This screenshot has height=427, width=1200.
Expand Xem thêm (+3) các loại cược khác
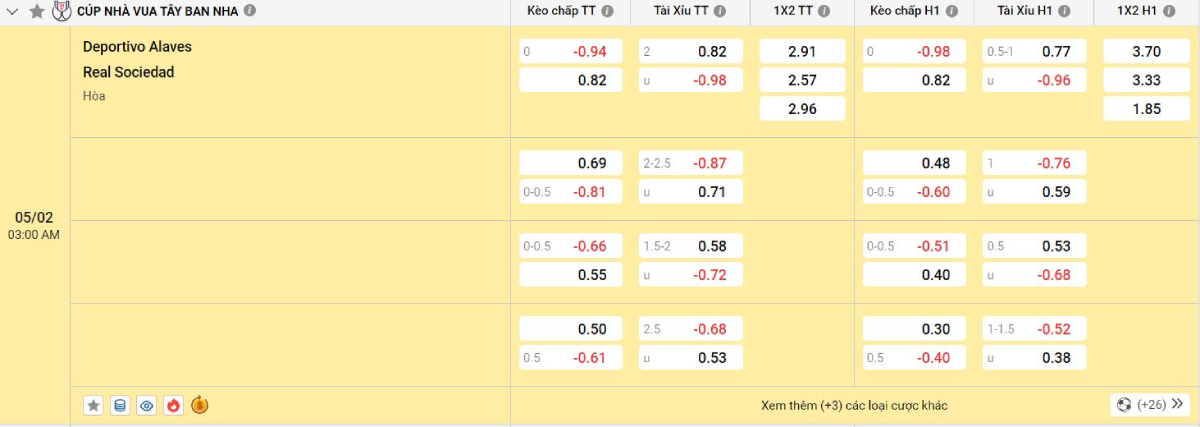[853, 405]
